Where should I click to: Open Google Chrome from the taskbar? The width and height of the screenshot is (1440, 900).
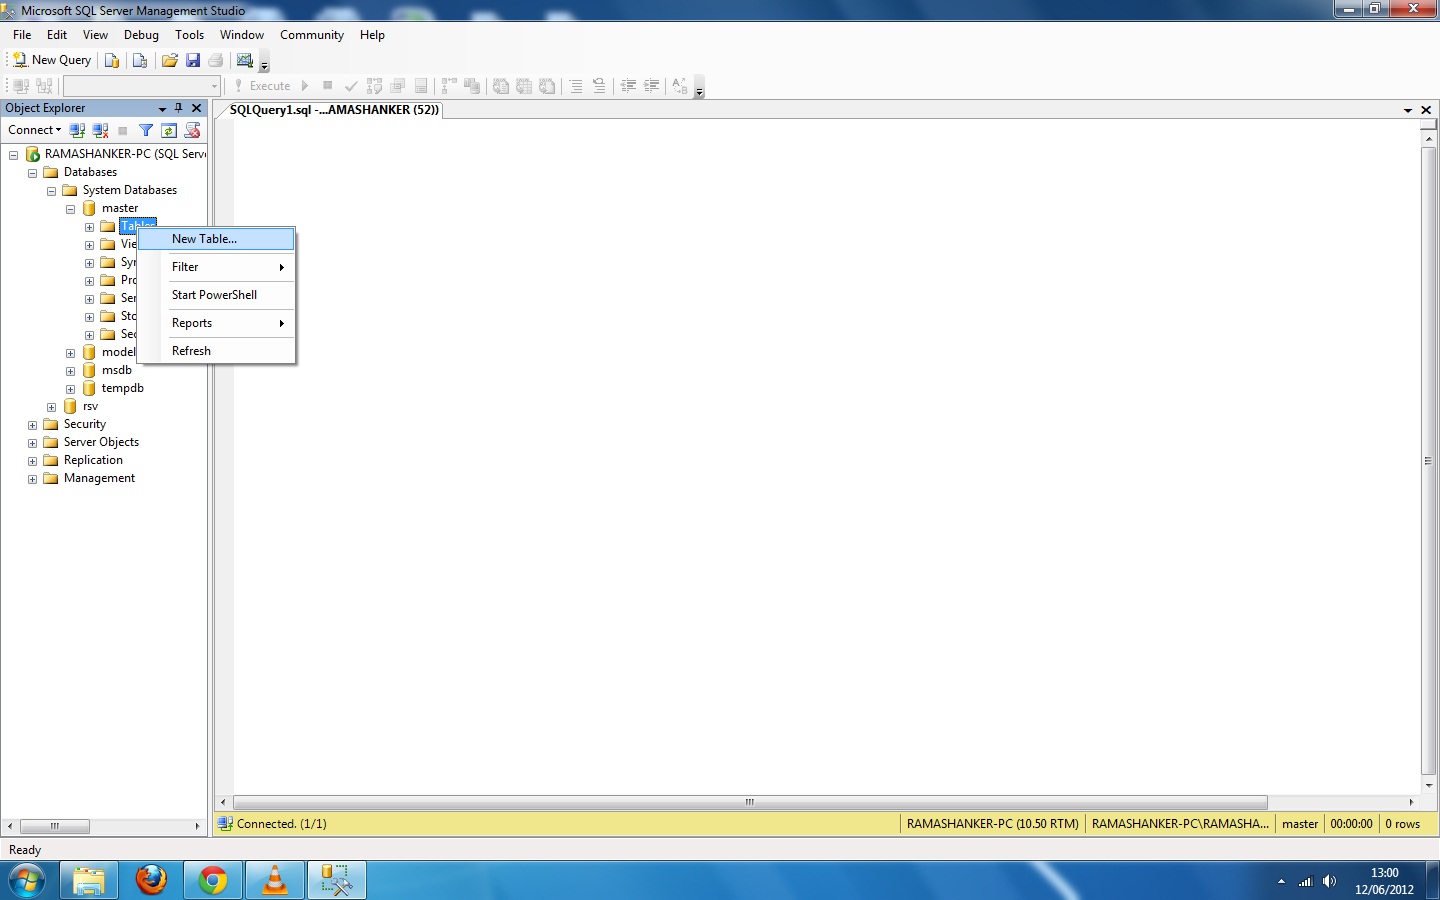pyautogui.click(x=212, y=880)
